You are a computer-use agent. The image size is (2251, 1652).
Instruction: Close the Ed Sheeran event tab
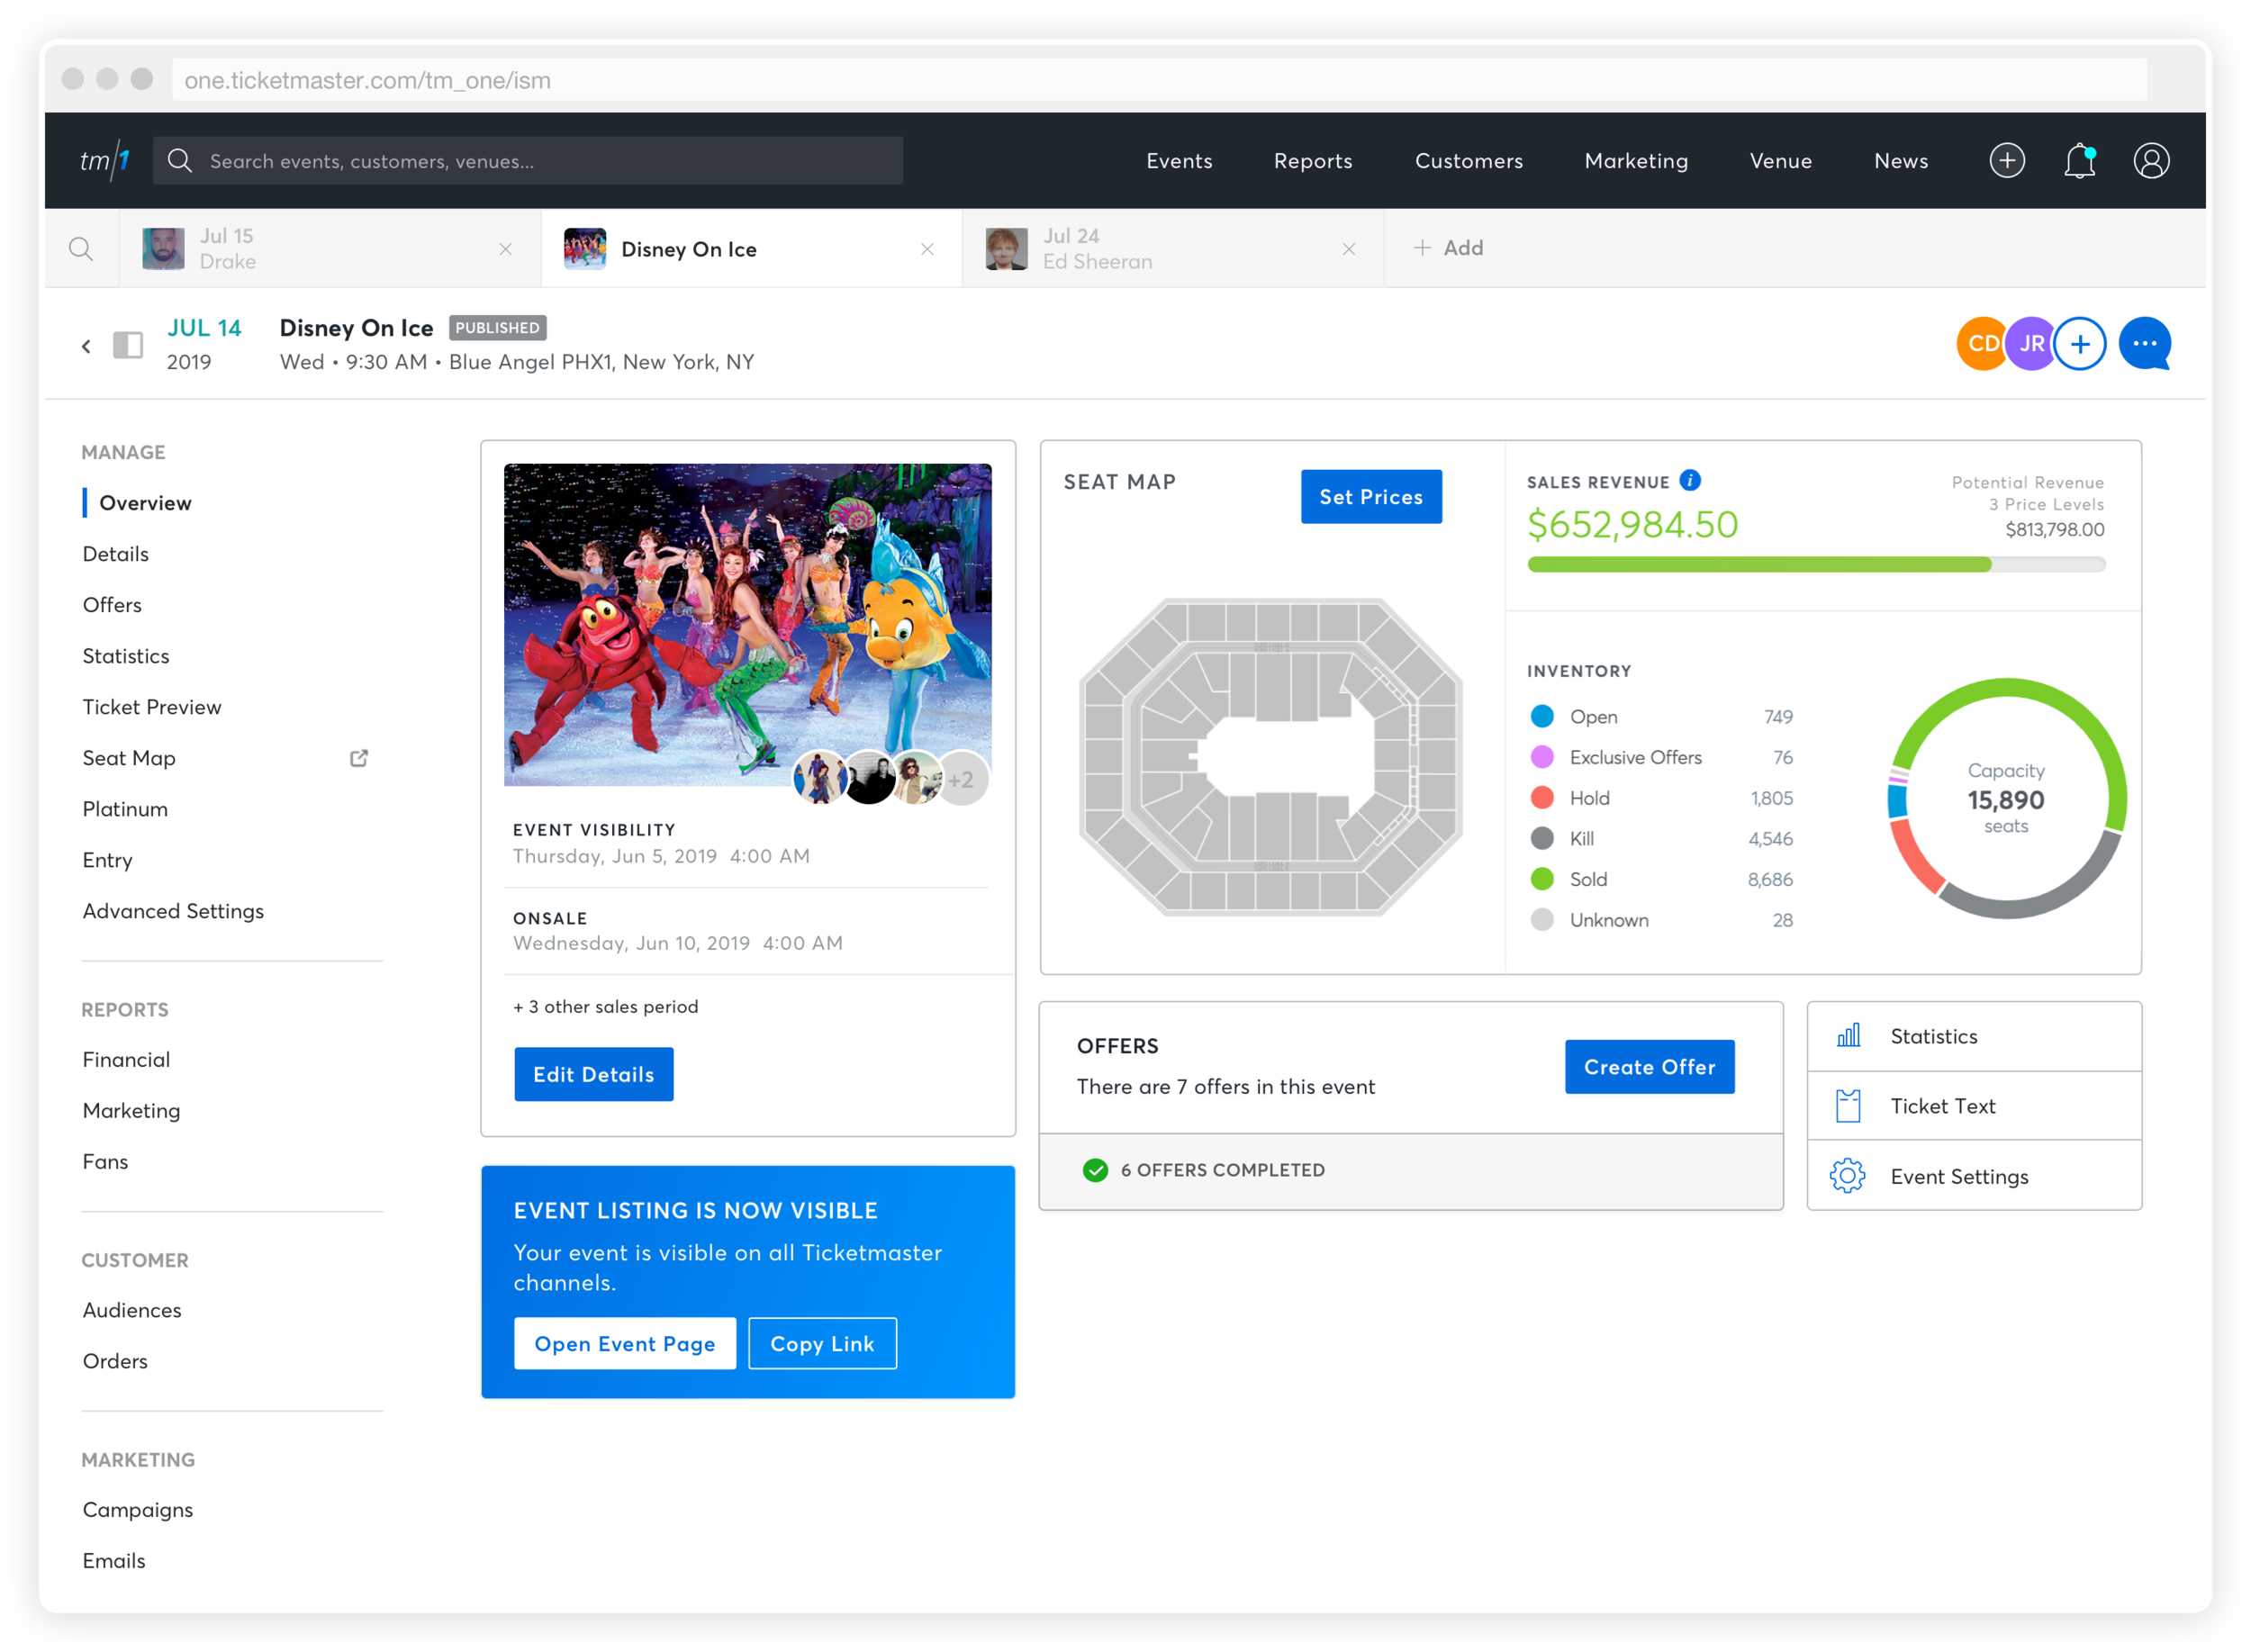click(x=1349, y=249)
